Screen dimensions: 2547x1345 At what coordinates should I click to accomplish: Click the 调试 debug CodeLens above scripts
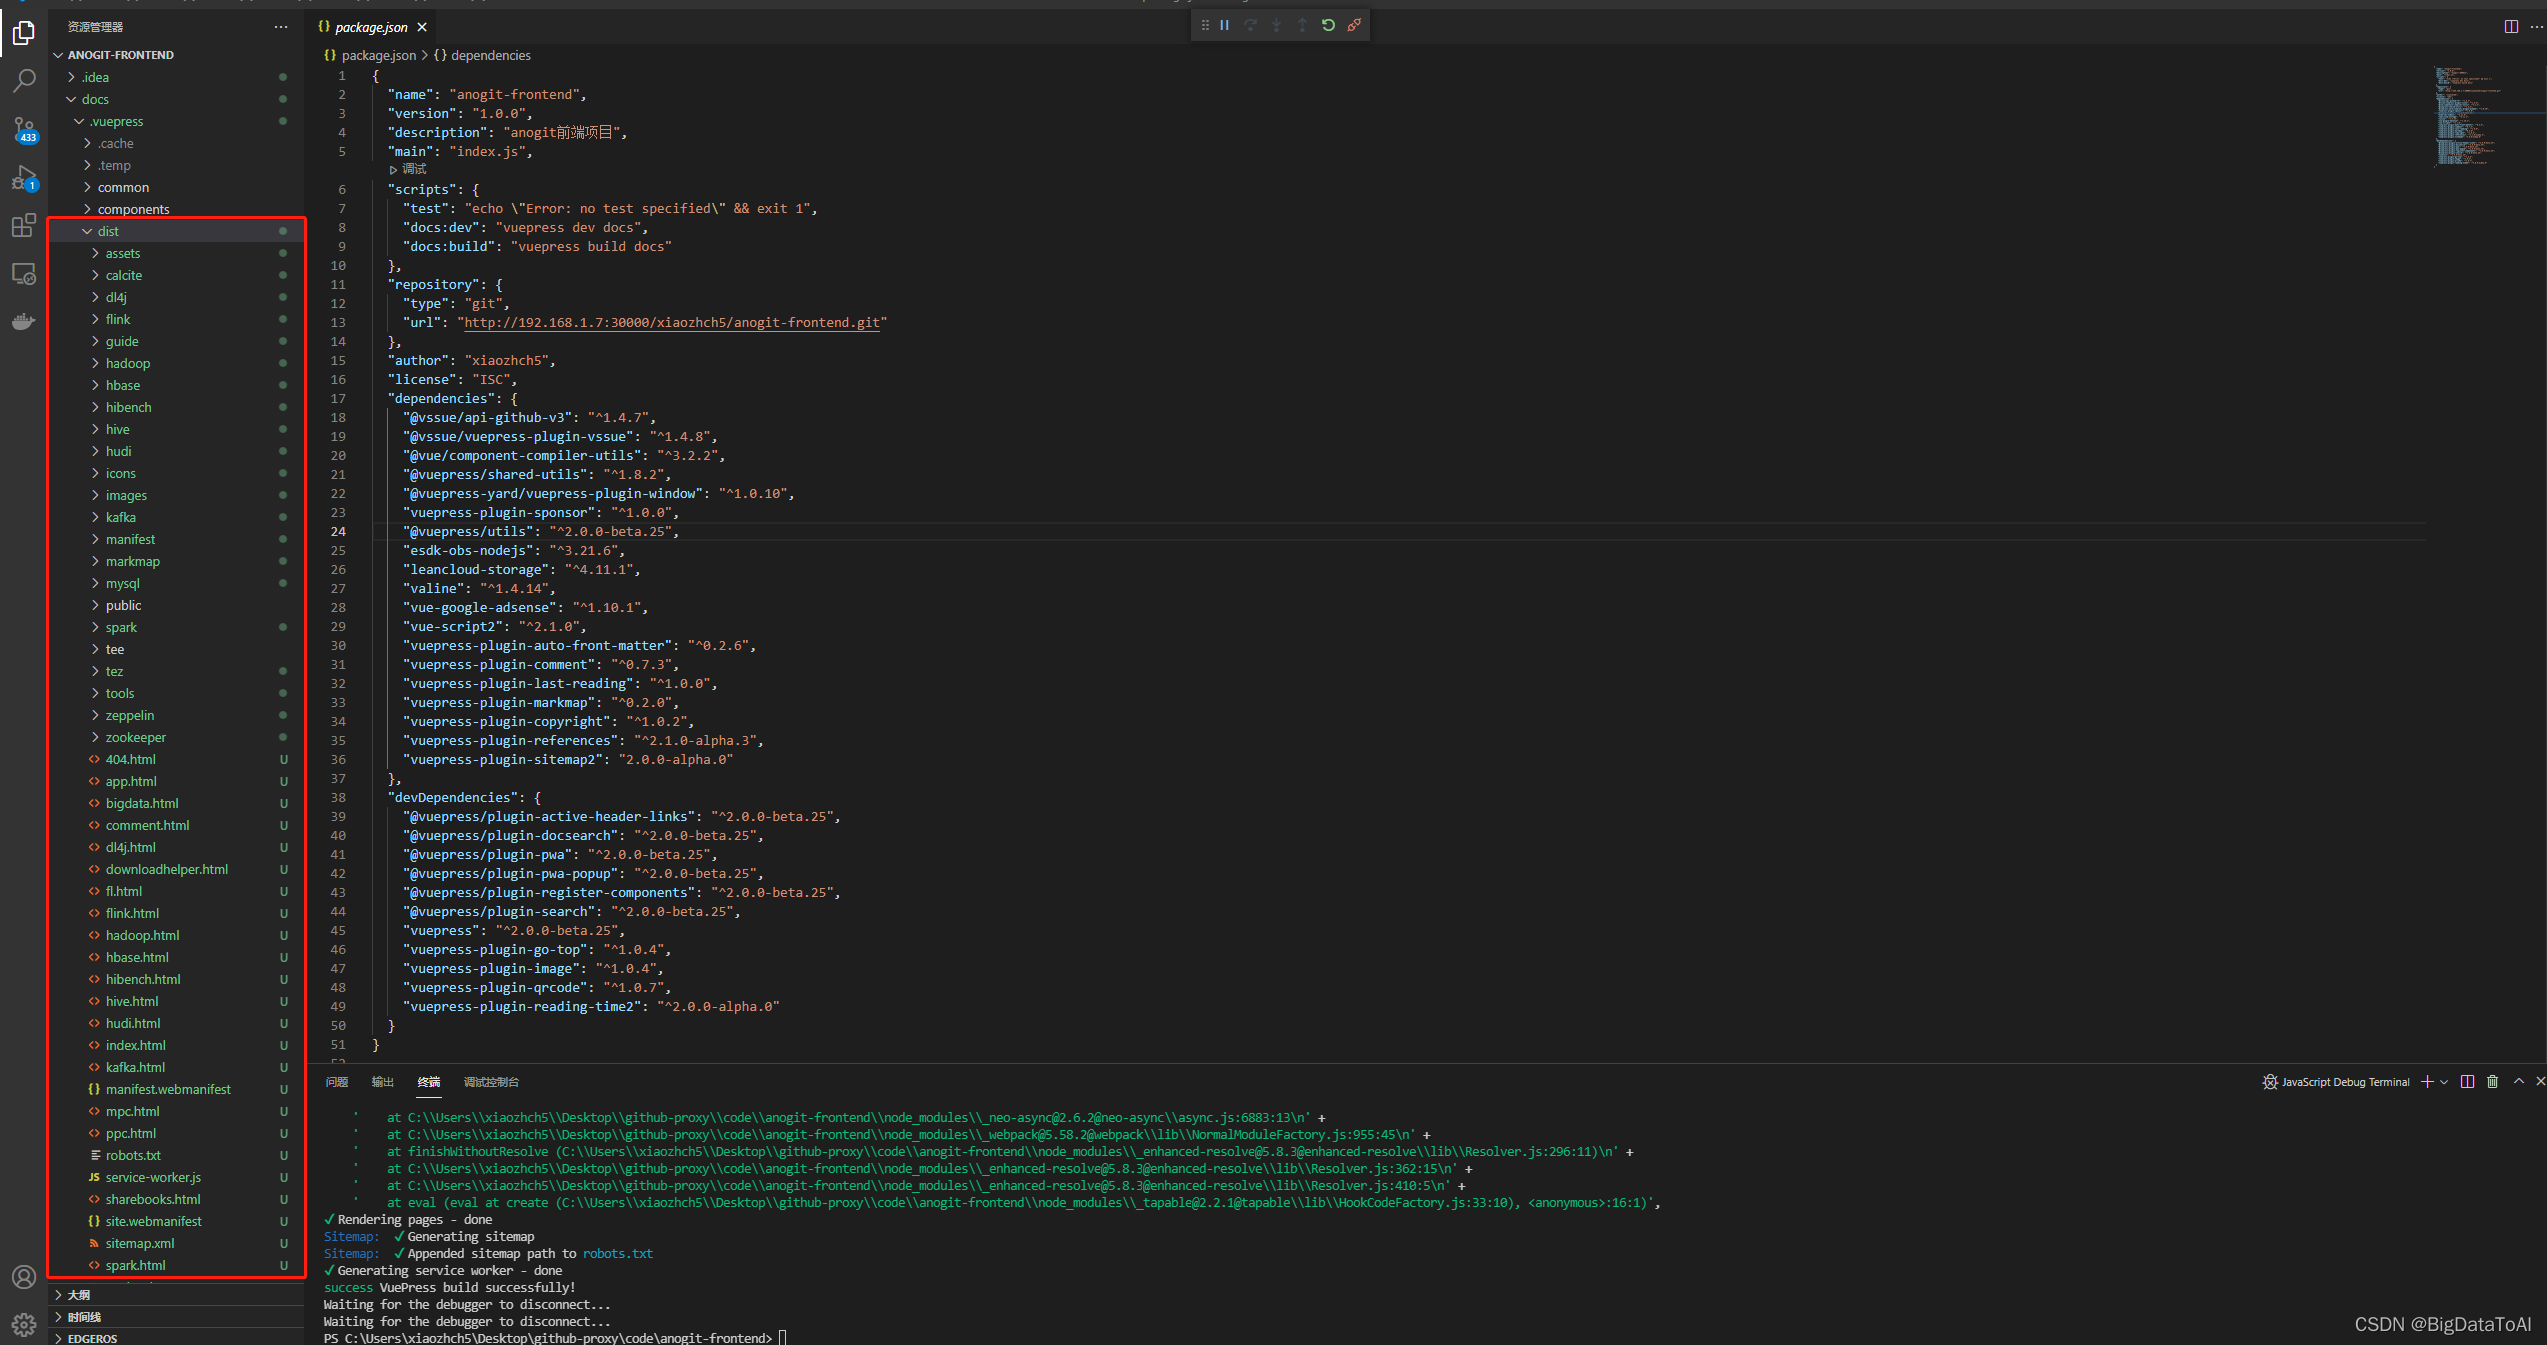coord(413,170)
